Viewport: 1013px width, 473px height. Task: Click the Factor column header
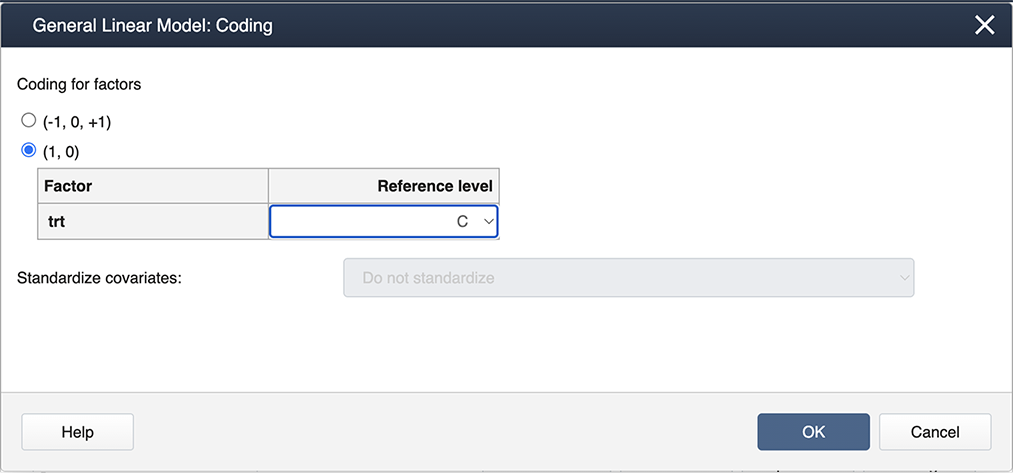point(69,186)
